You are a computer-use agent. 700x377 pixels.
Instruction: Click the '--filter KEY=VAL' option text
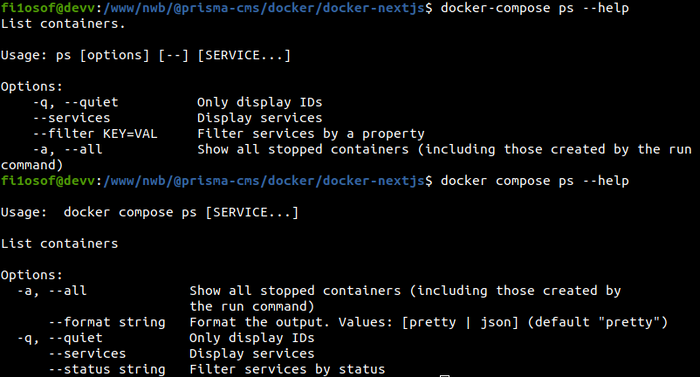coord(95,134)
